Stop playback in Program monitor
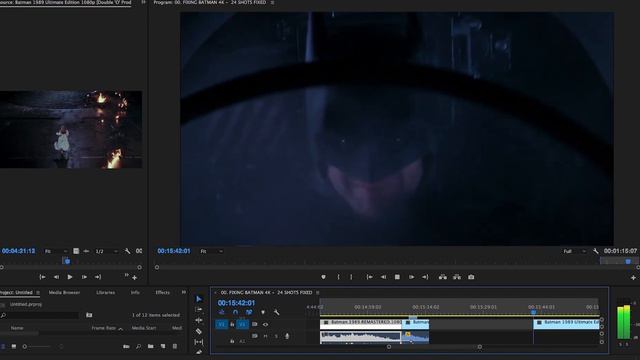Screen dimensions: 640x360 point(397,277)
